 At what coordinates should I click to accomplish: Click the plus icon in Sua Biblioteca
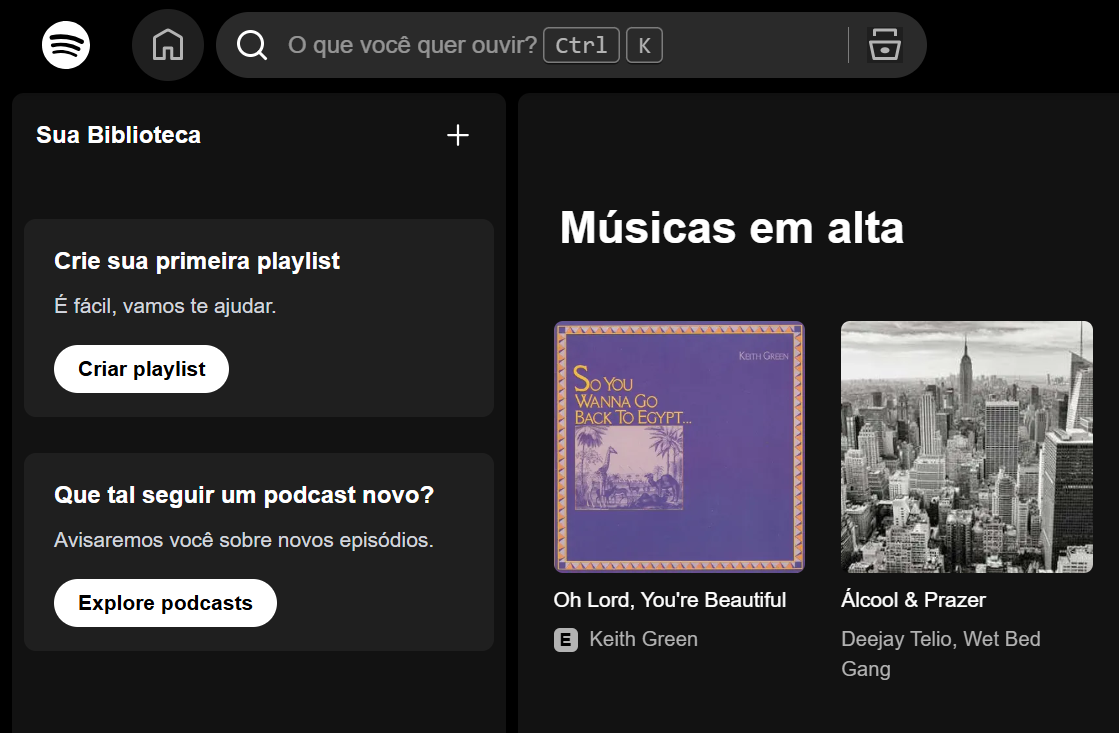point(457,135)
